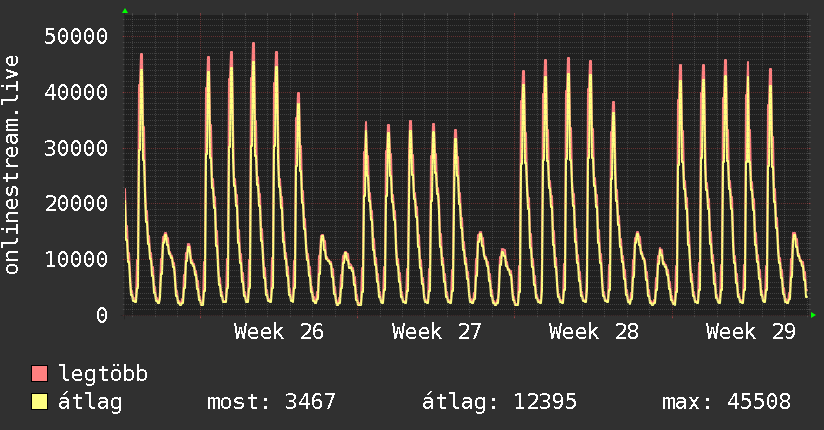Image resolution: width=824 pixels, height=430 pixels.
Task: Click the 40000 y-axis tick label
Action: pos(76,93)
